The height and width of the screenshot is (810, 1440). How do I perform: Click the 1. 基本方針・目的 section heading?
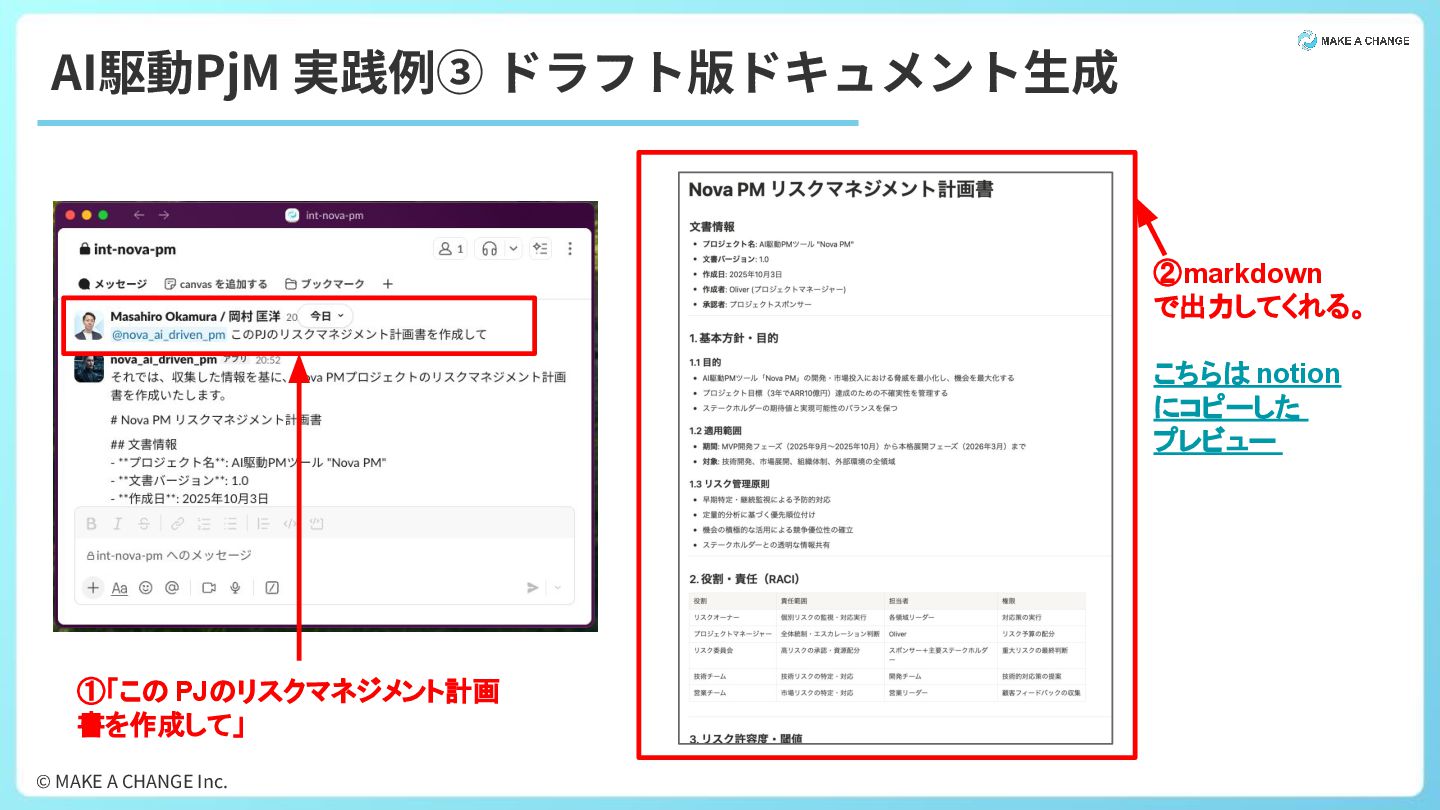click(733, 338)
